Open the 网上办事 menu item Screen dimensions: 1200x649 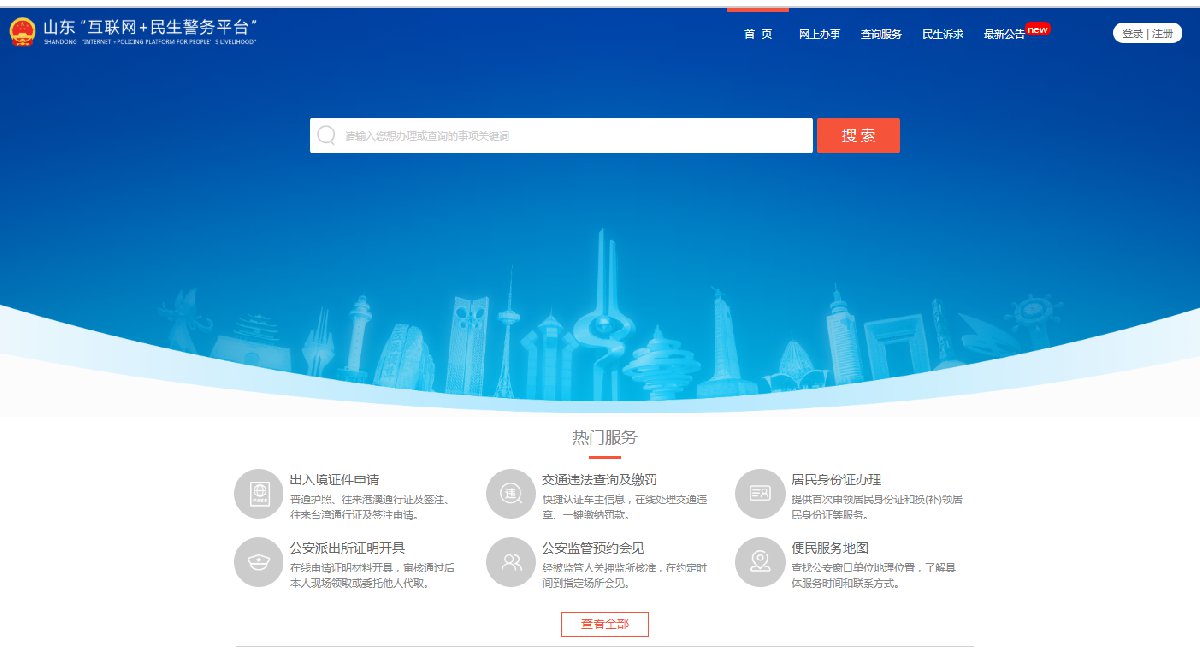pos(819,34)
